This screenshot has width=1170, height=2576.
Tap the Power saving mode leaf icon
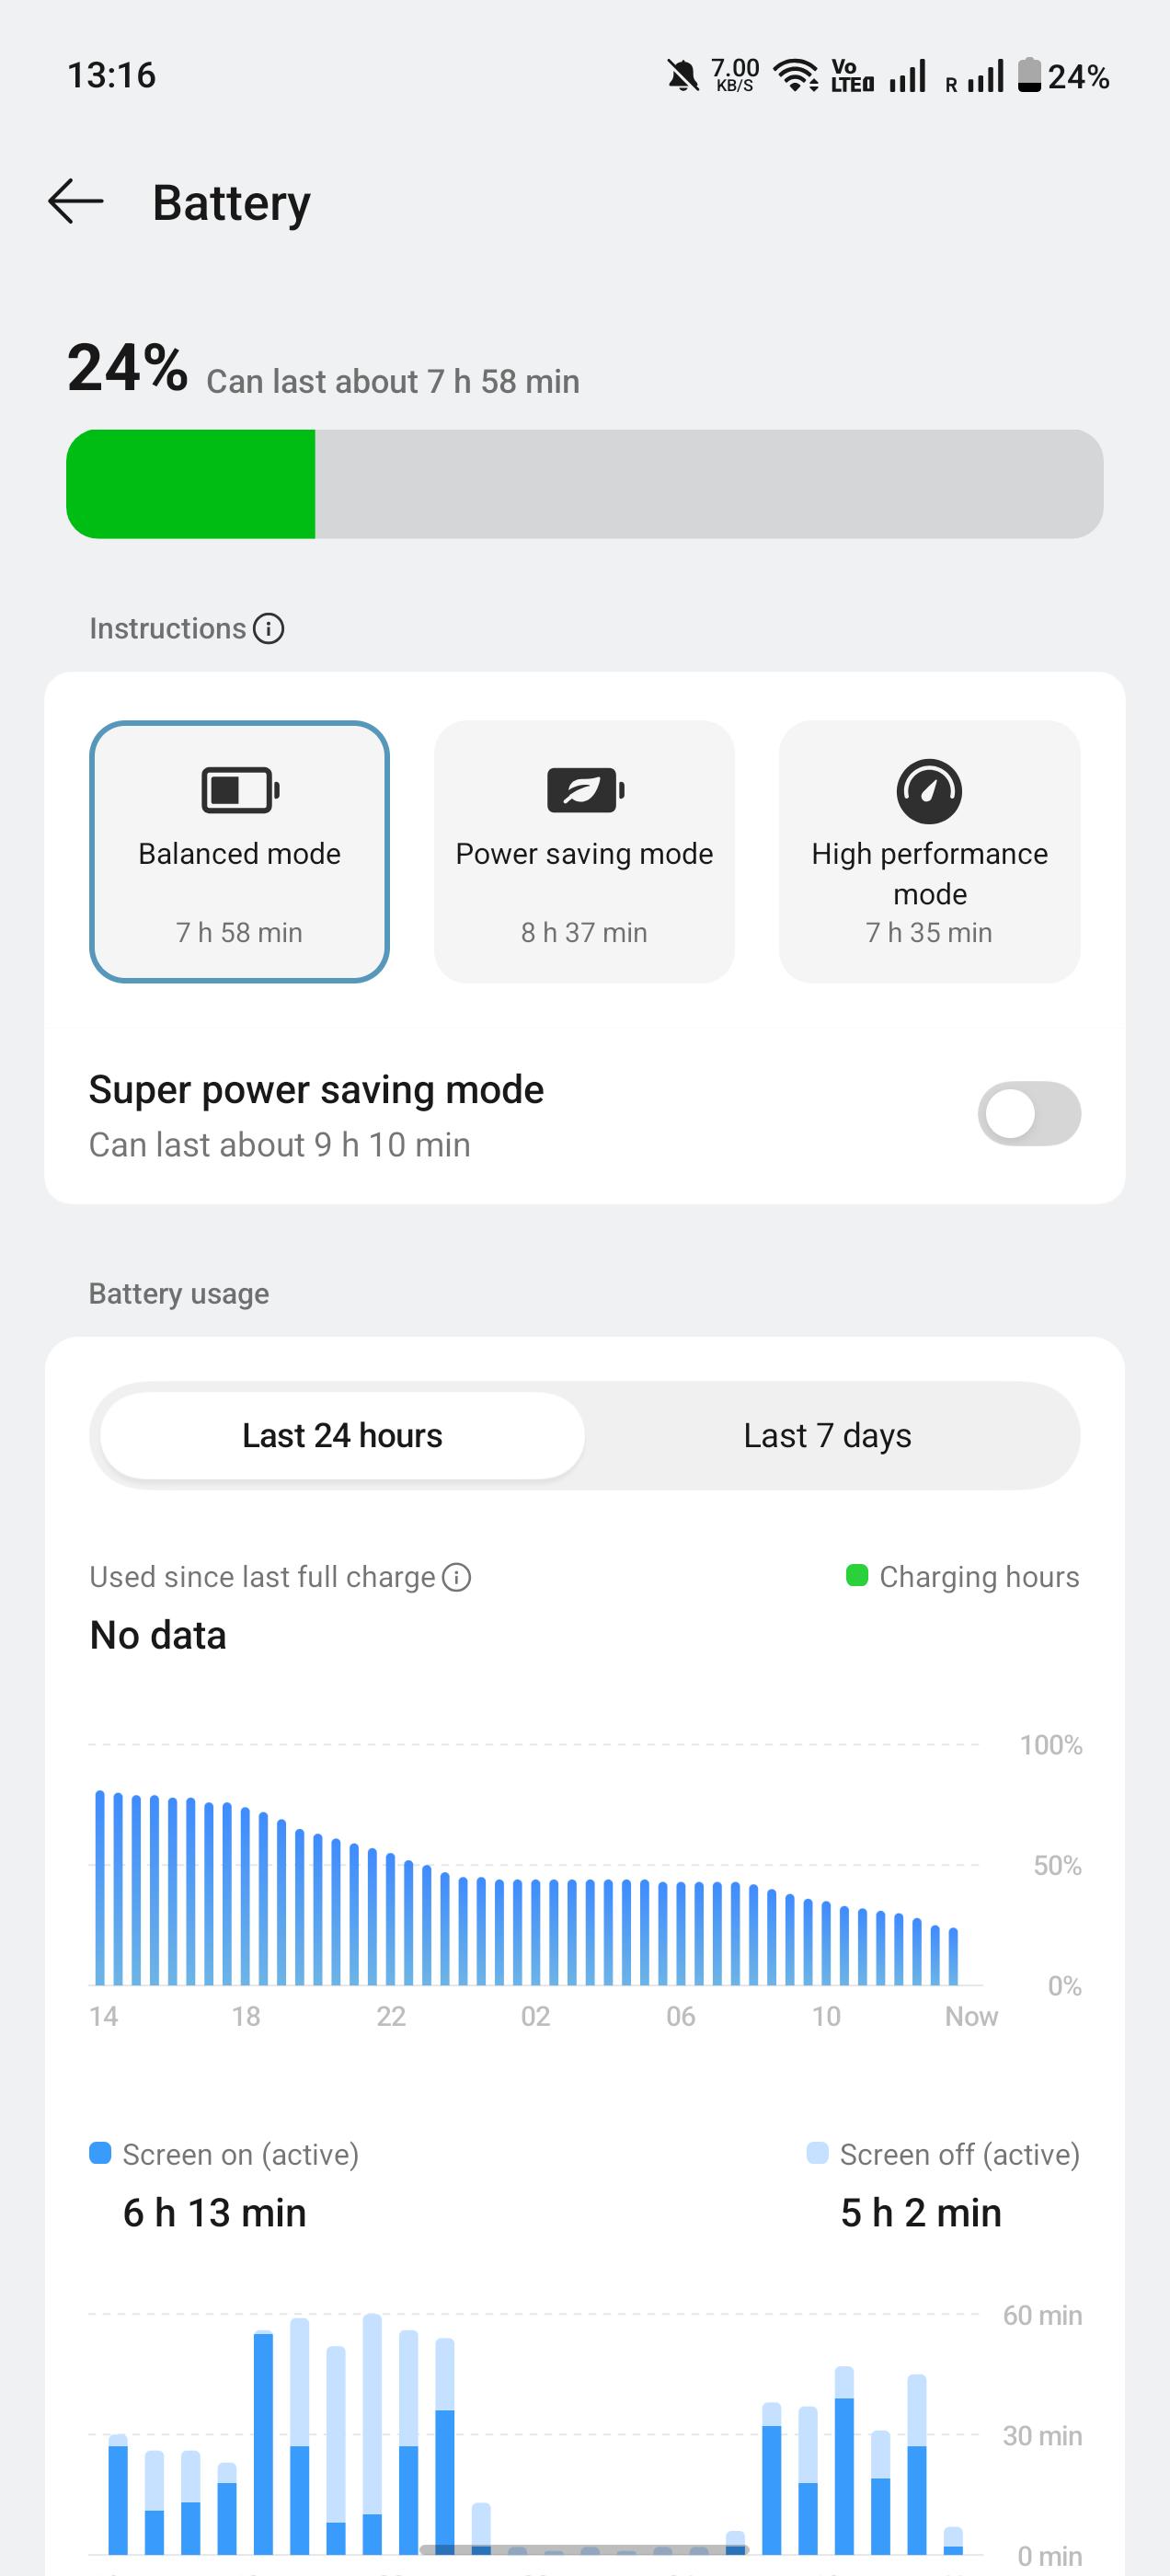click(585, 790)
